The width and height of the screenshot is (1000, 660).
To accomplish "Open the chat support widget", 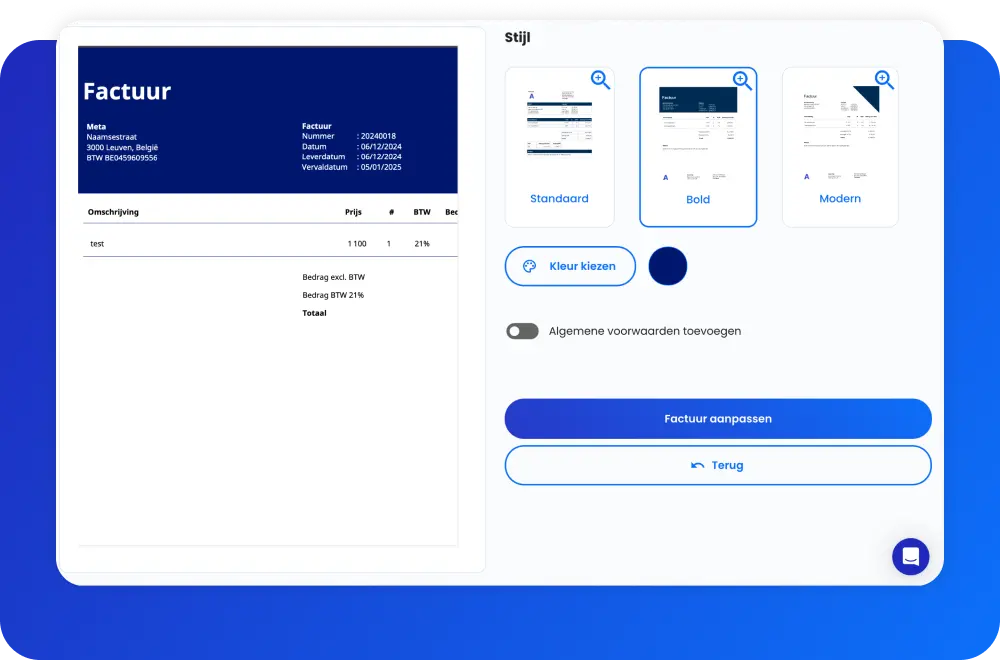I will point(910,556).
